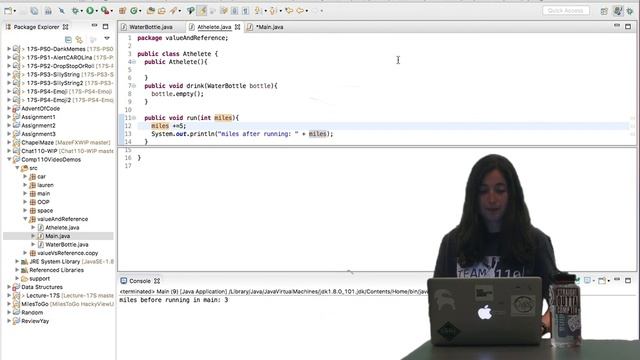Open the Package Explorer view menu
This screenshot has width=640, height=360.
click(x=107, y=39)
